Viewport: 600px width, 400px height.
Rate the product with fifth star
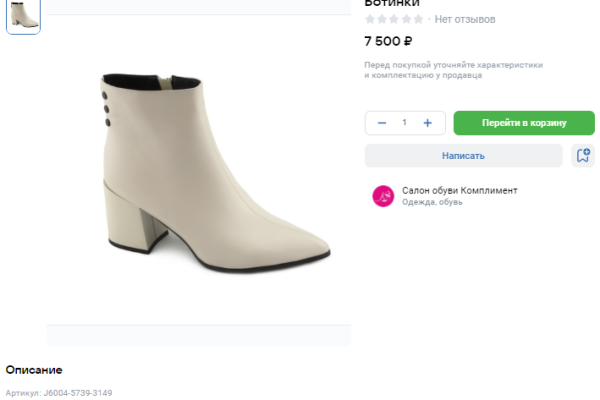pos(418,19)
